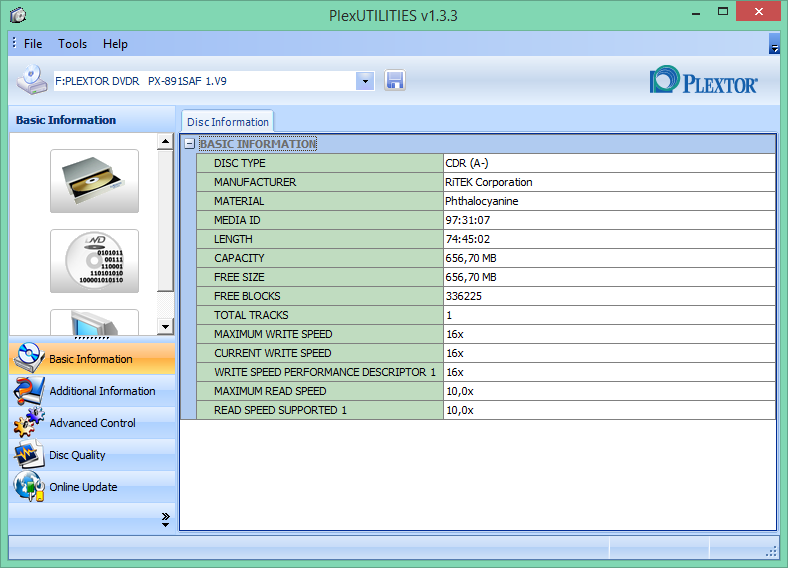The width and height of the screenshot is (788, 568).
Task: Click the menu bar drag handle grip
Action: click(14, 43)
